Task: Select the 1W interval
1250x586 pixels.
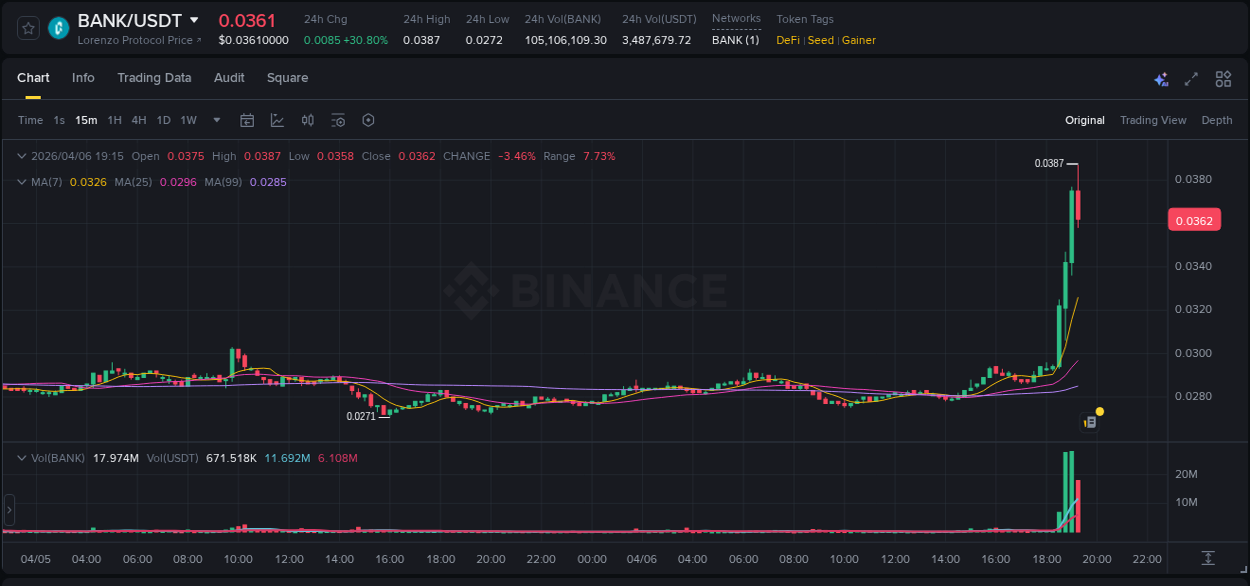Action: coord(188,120)
